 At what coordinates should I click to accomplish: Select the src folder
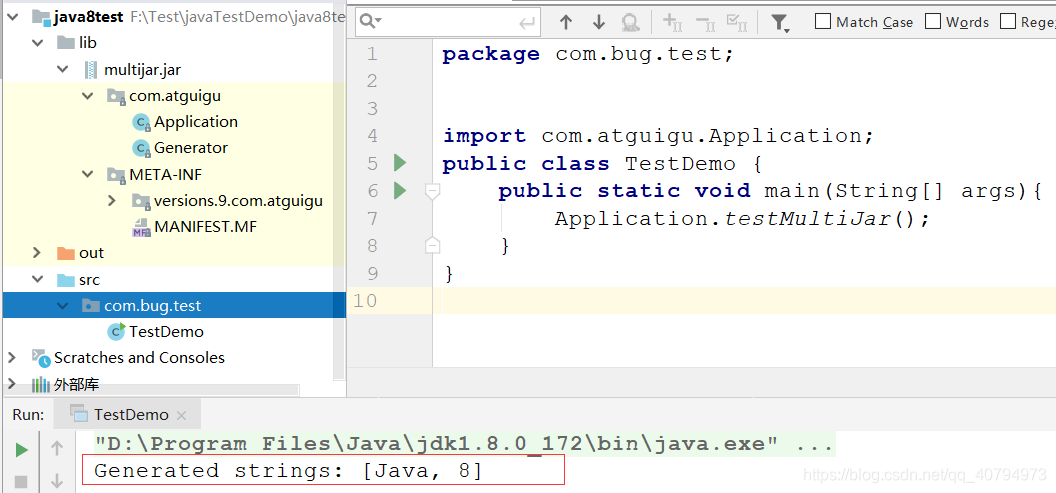click(x=89, y=280)
